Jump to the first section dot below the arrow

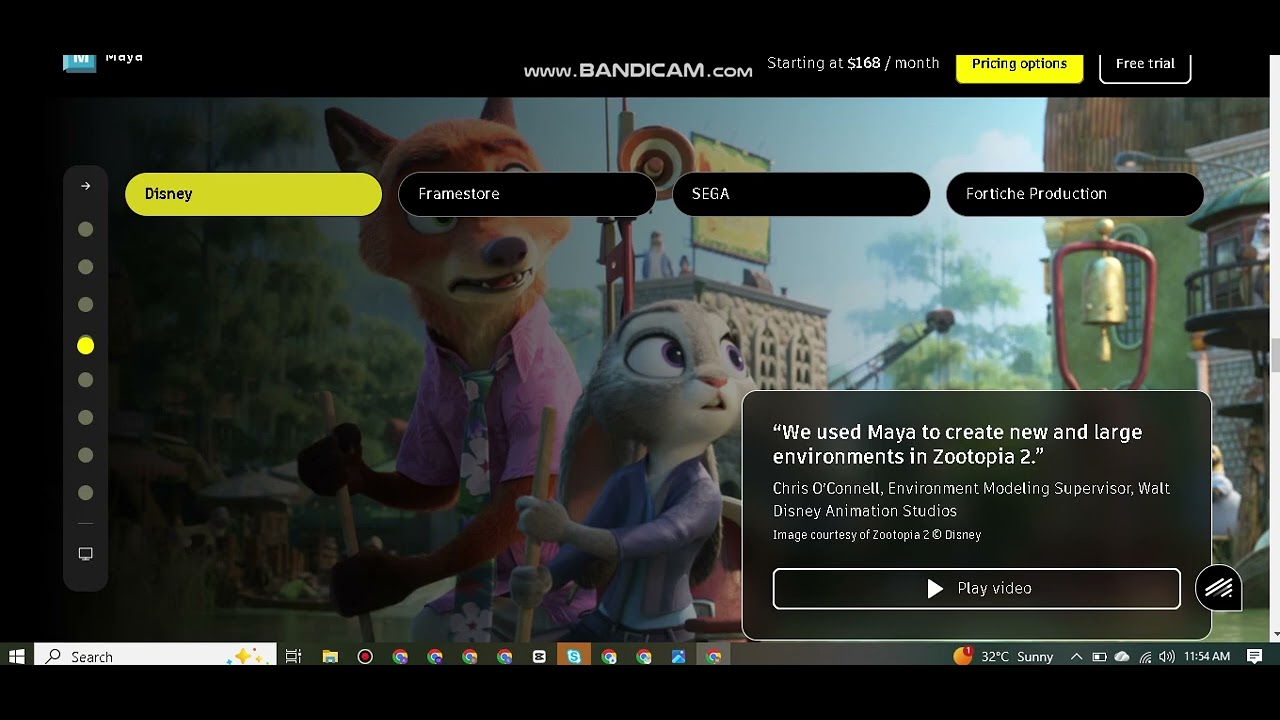pyautogui.click(x=86, y=229)
